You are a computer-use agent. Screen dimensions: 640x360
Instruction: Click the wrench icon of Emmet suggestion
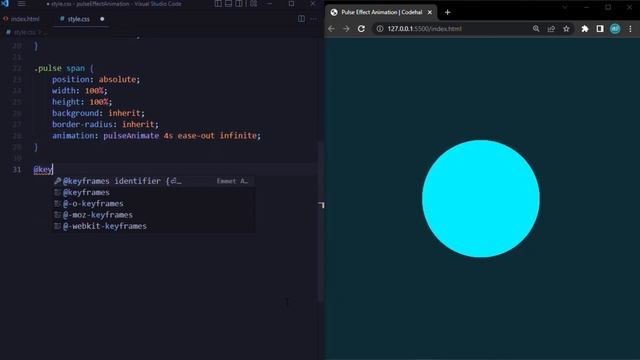pos(58,181)
